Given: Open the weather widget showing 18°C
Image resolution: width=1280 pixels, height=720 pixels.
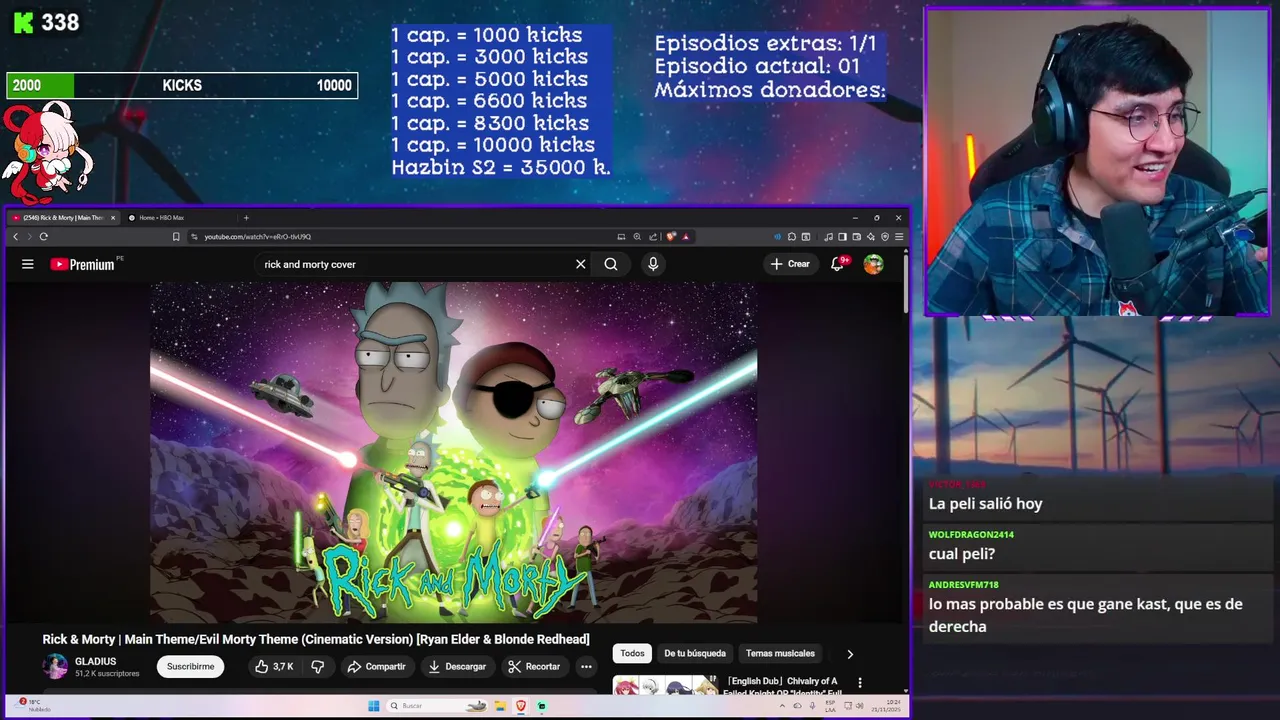Looking at the screenshot, I should coord(32,705).
